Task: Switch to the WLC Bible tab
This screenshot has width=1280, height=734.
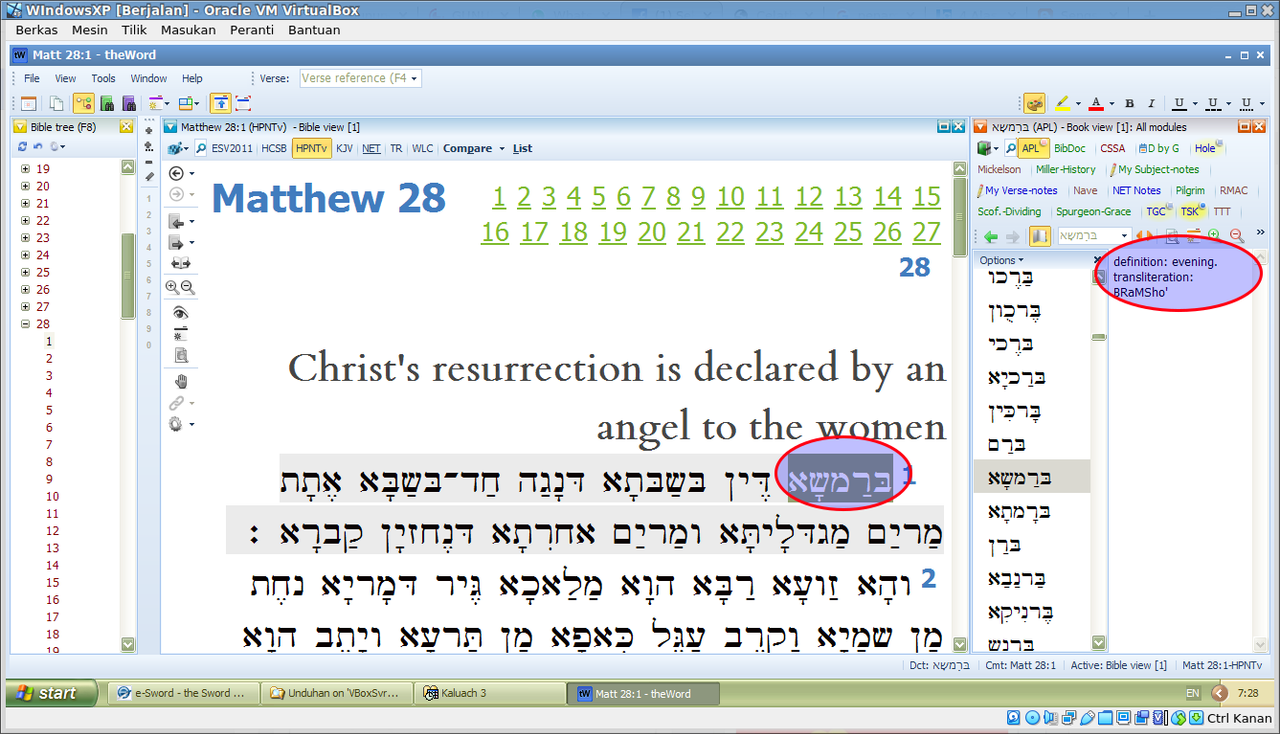Action: tap(423, 148)
